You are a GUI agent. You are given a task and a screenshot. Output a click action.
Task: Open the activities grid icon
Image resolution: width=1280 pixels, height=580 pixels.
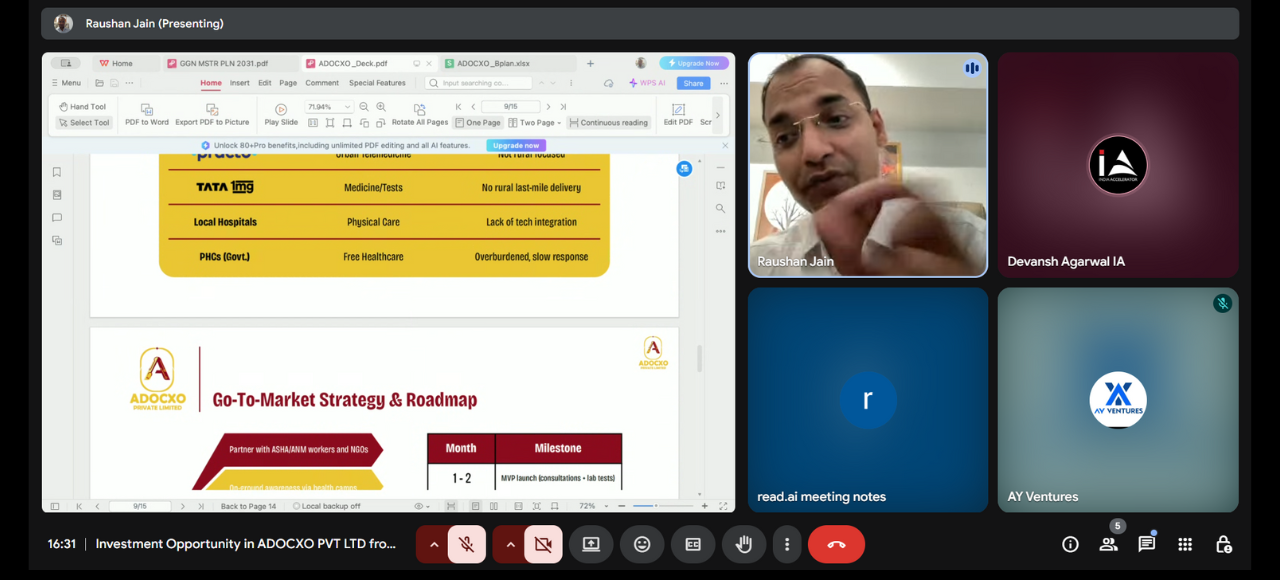(x=1185, y=544)
